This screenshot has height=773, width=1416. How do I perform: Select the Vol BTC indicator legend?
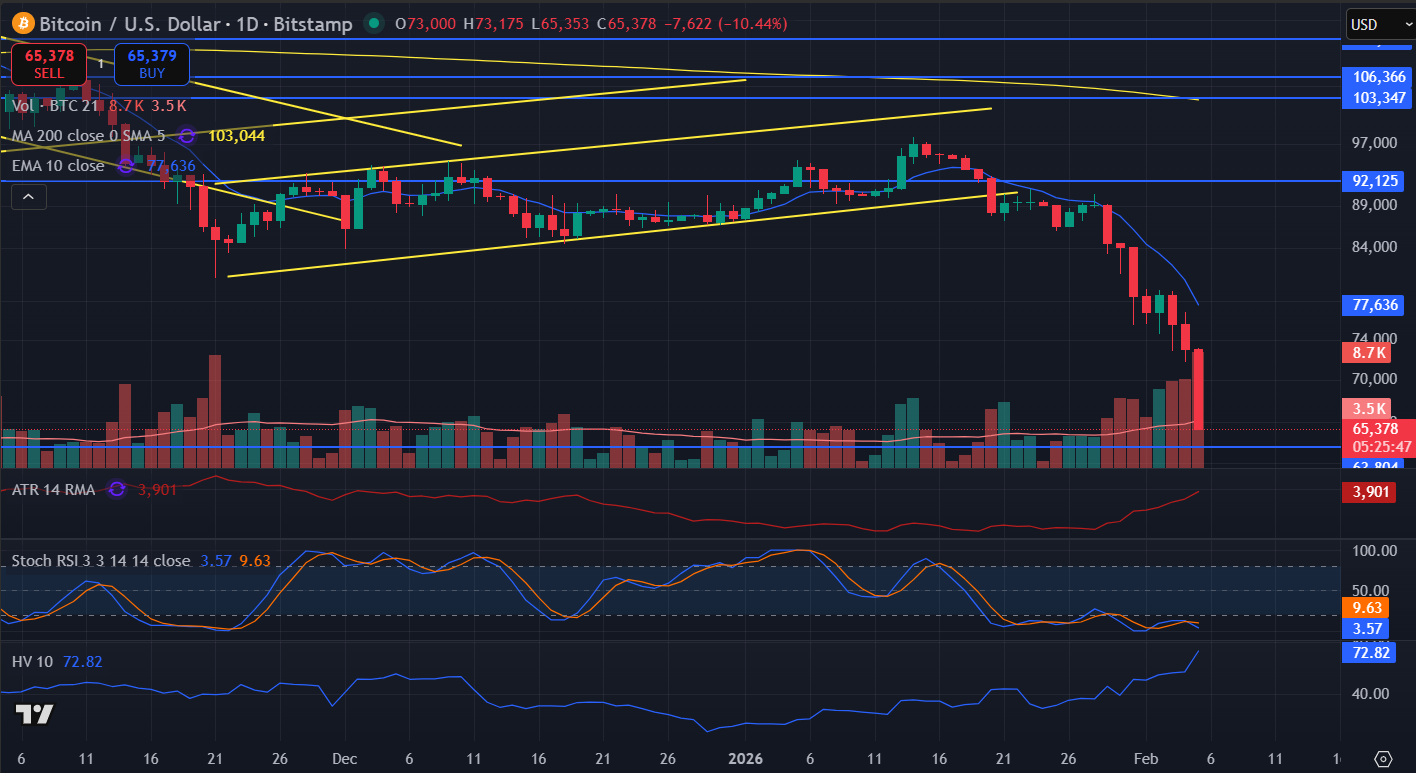pos(55,105)
